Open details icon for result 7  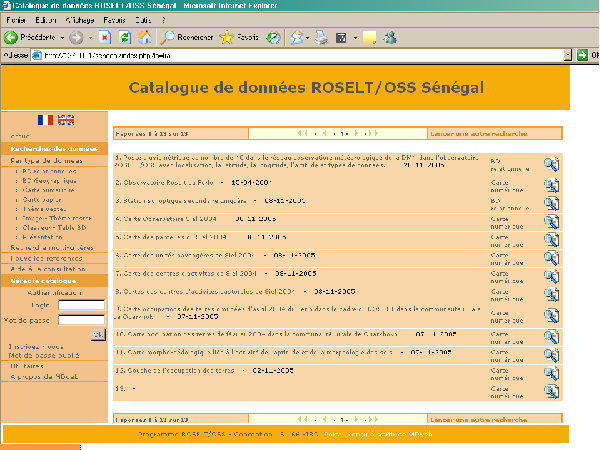click(x=551, y=276)
